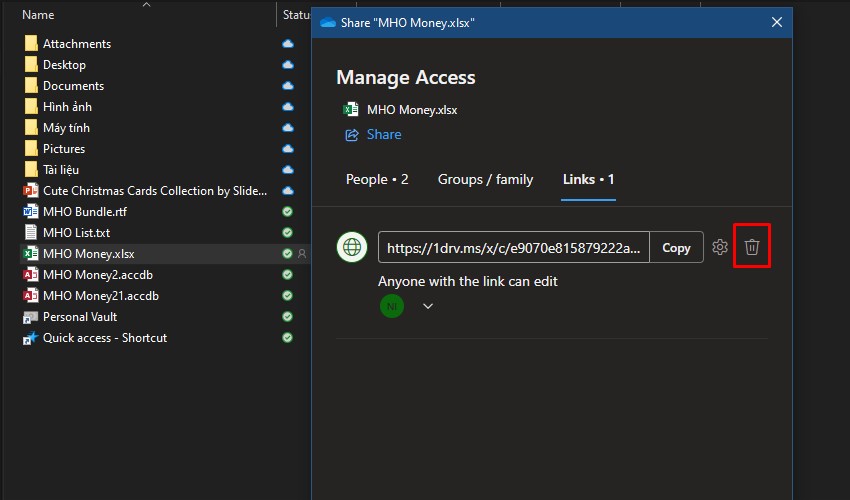Expand the chevron below the link description

[x=428, y=306]
